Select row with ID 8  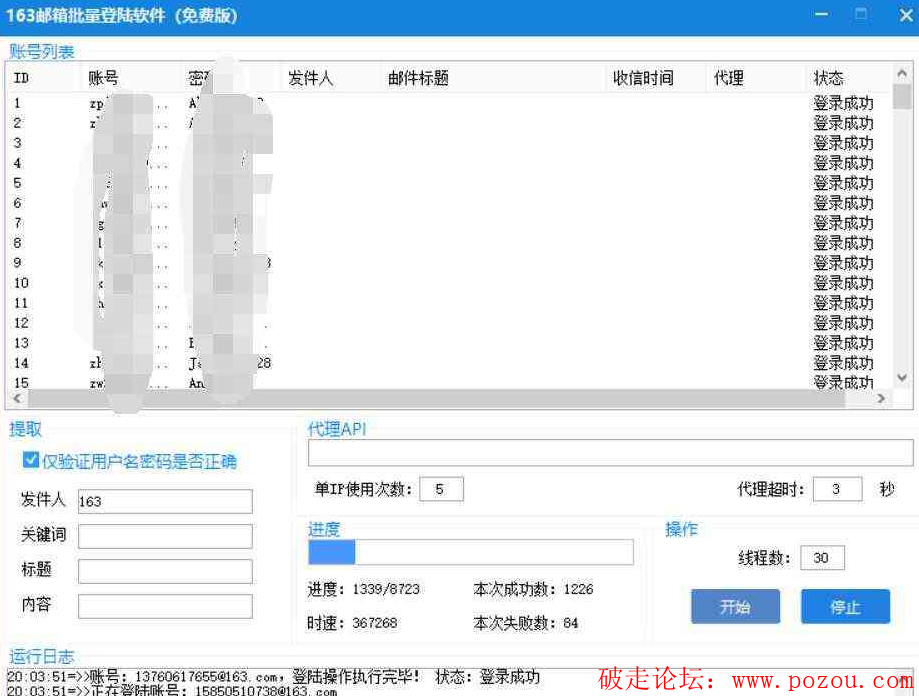[x=451, y=243]
